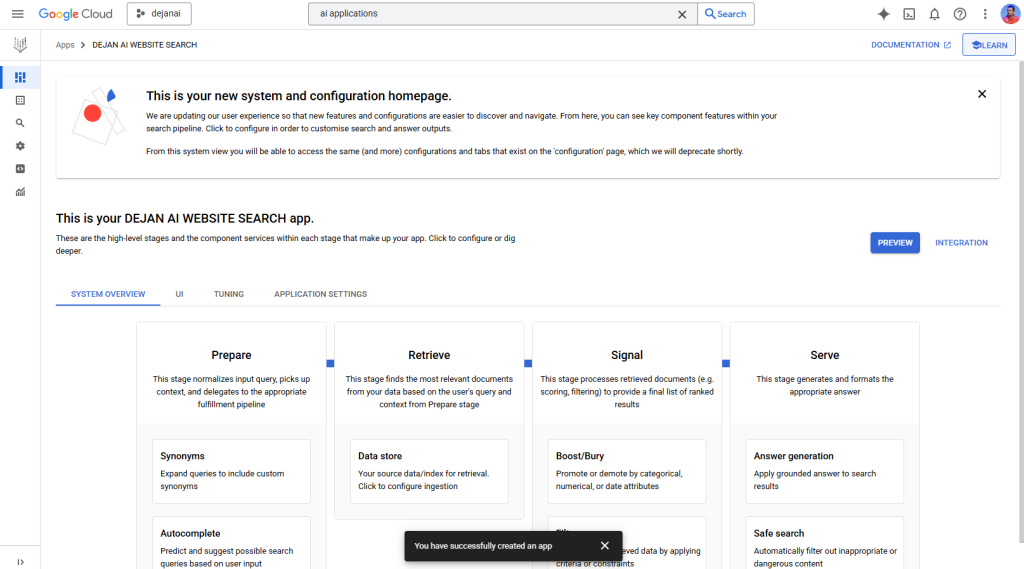Screen dimensions: 1024x569
Task: Select the gear configuration icon in sidebar
Action: (x=20, y=146)
